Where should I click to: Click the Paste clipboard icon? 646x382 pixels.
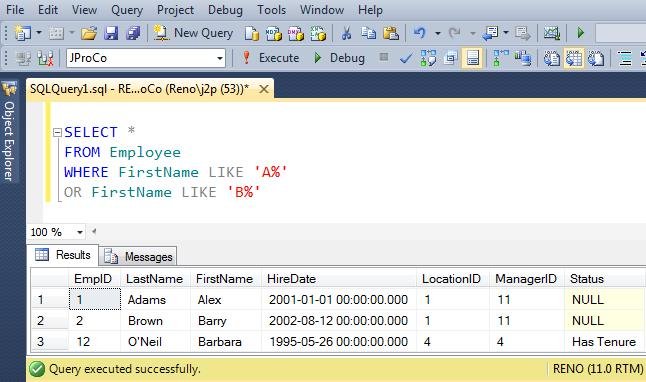(391, 33)
